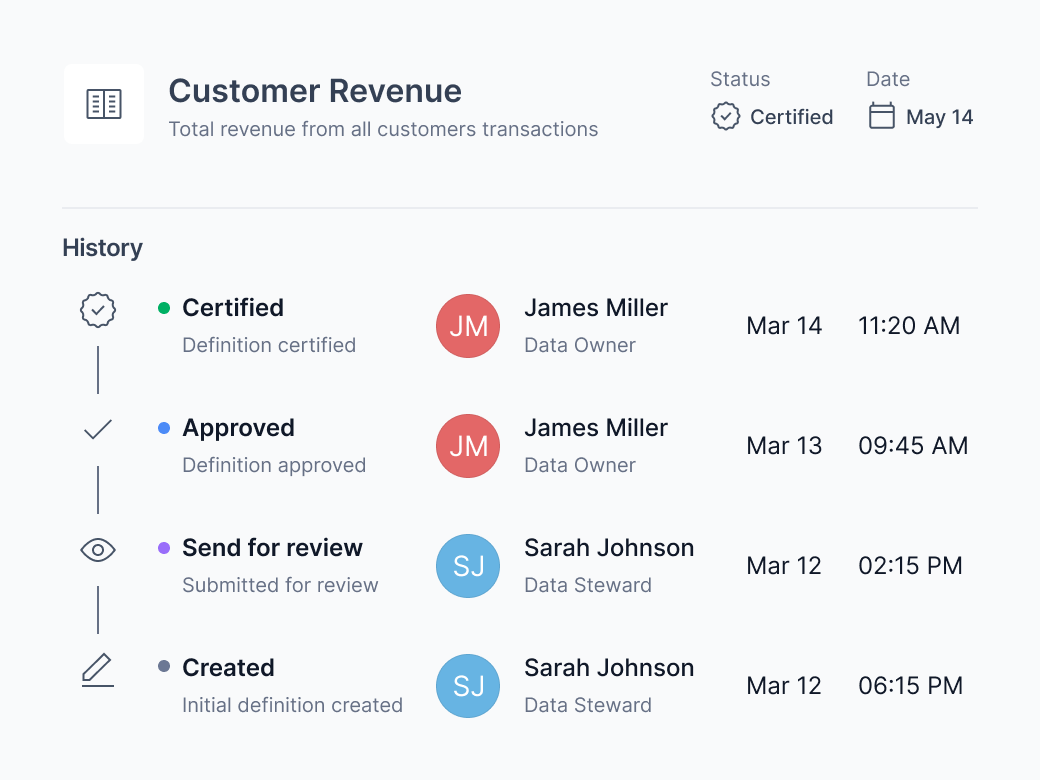Screen dimensions: 1040x780
Task: Click the green dot beside Certified
Action: [x=164, y=308]
